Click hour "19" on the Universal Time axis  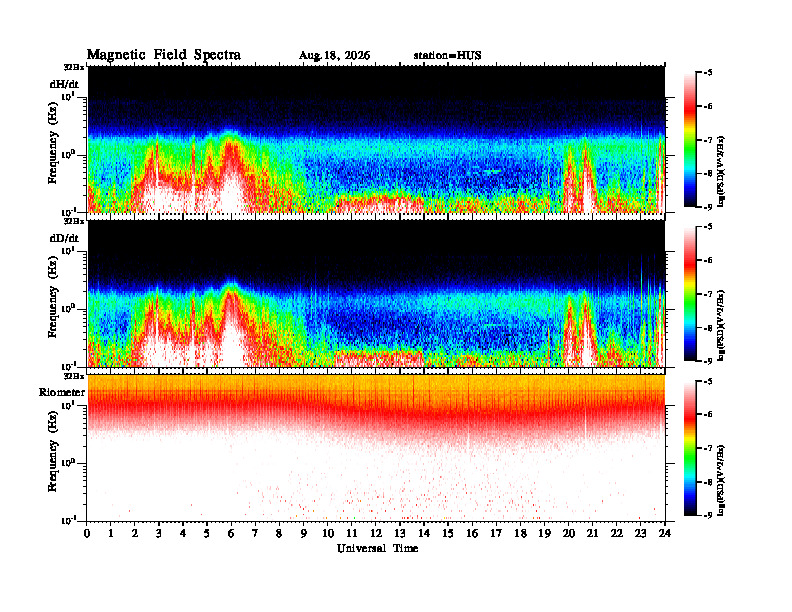(544, 533)
